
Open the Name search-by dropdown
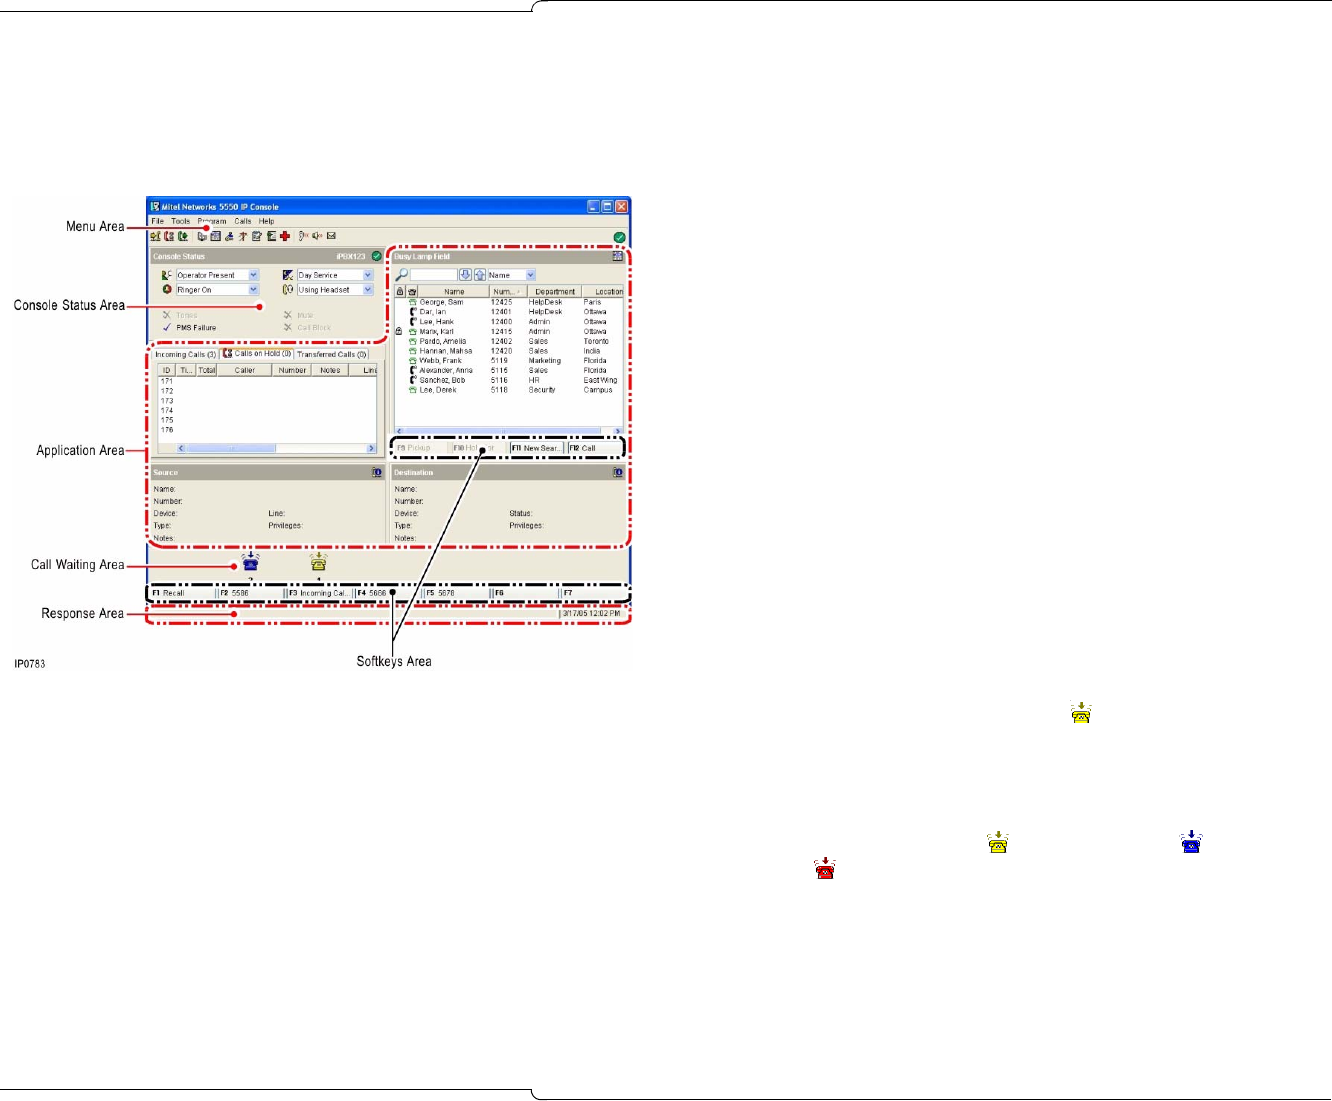pyautogui.click(x=530, y=275)
